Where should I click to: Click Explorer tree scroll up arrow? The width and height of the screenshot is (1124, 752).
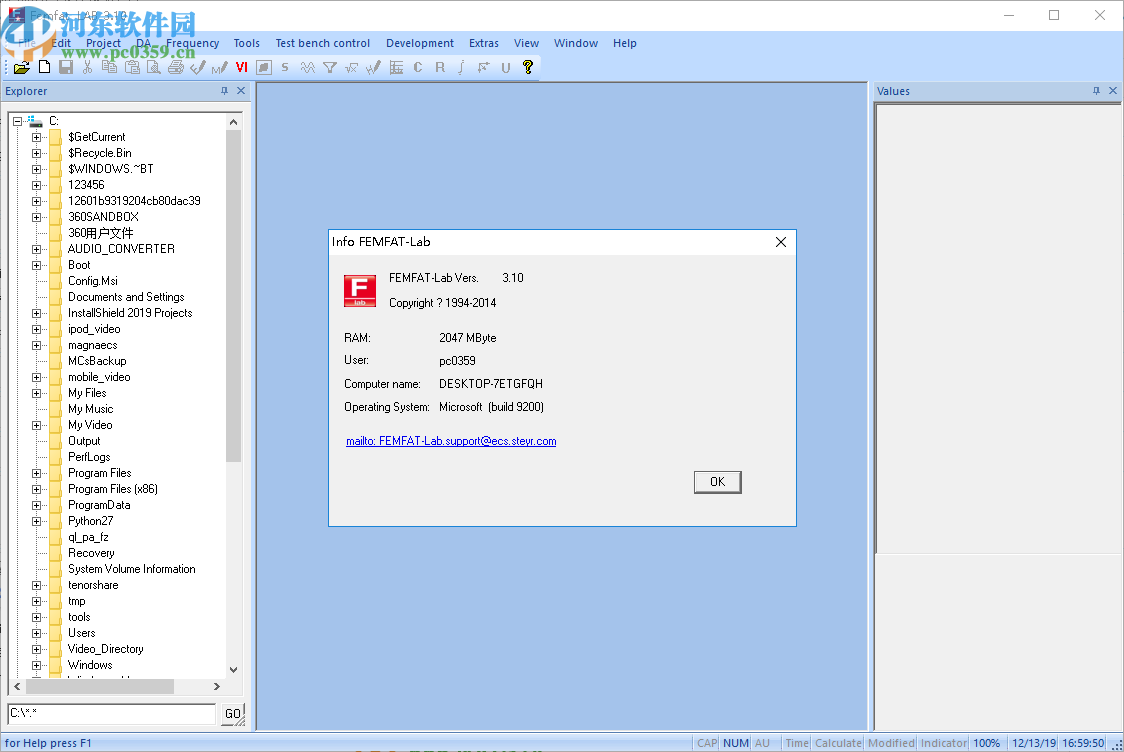[x=234, y=122]
